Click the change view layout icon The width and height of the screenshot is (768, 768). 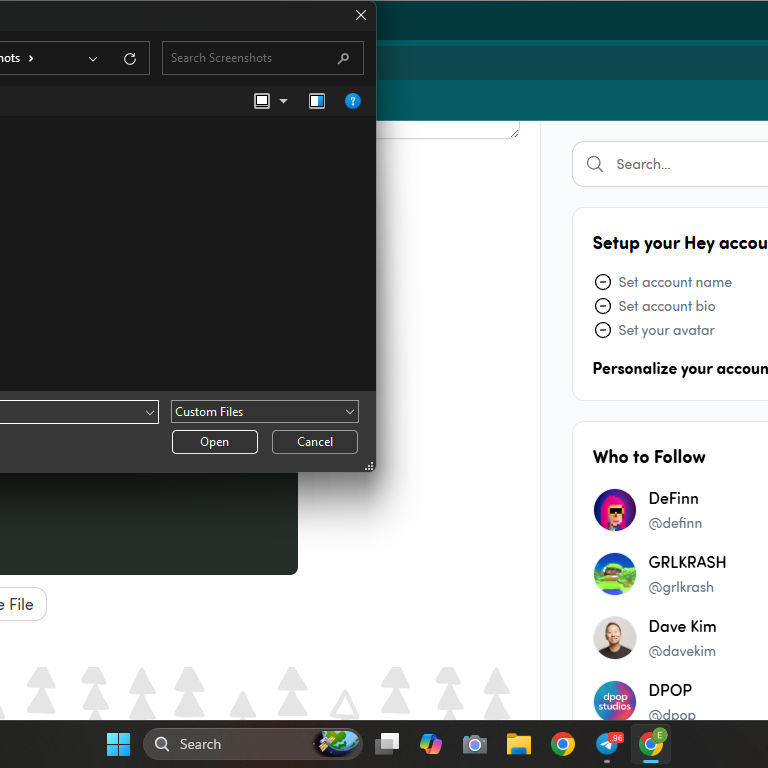coord(262,101)
